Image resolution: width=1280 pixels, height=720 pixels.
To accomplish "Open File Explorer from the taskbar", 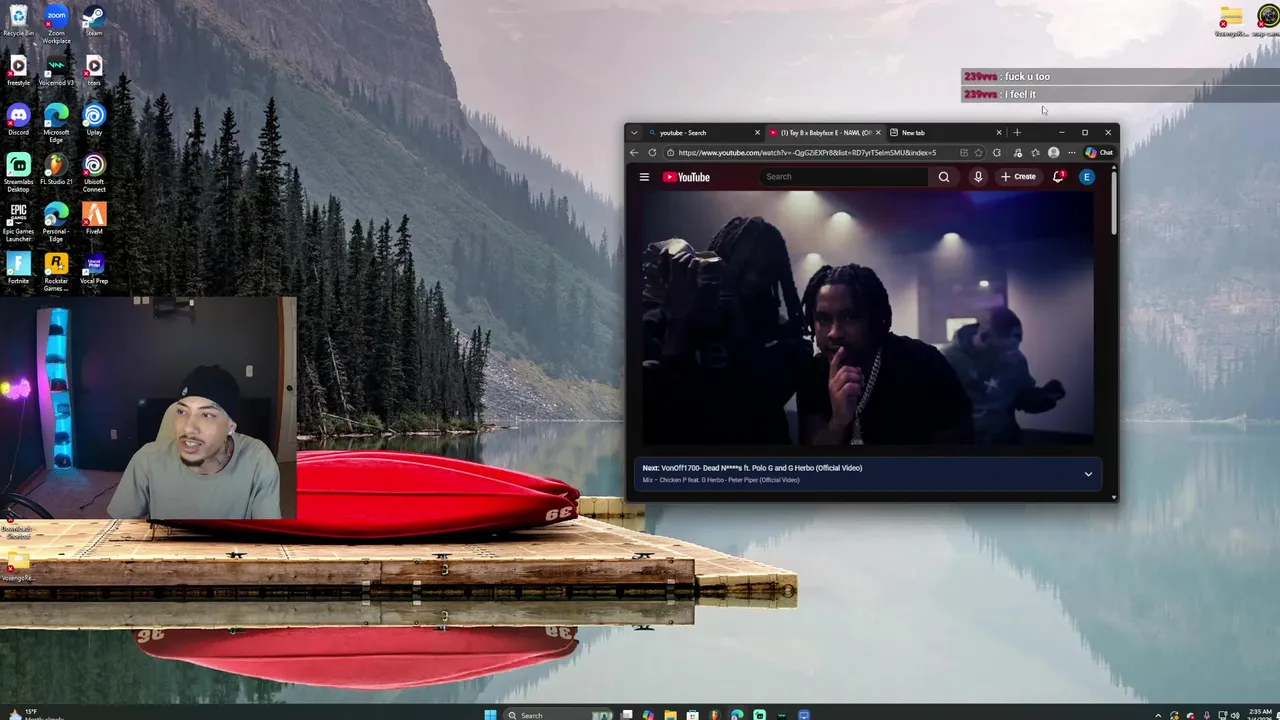I will 670,714.
